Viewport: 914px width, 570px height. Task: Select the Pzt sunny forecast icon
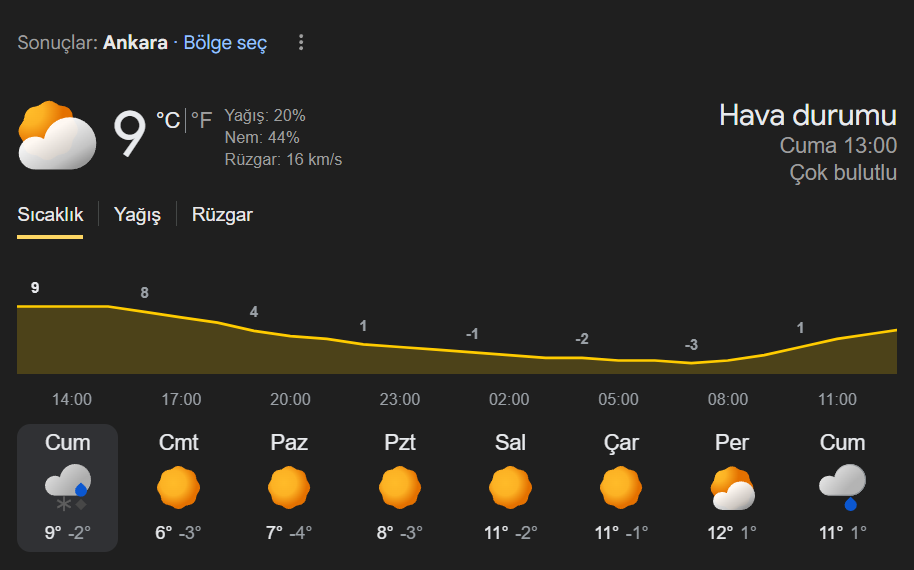[x=400, y=488]
